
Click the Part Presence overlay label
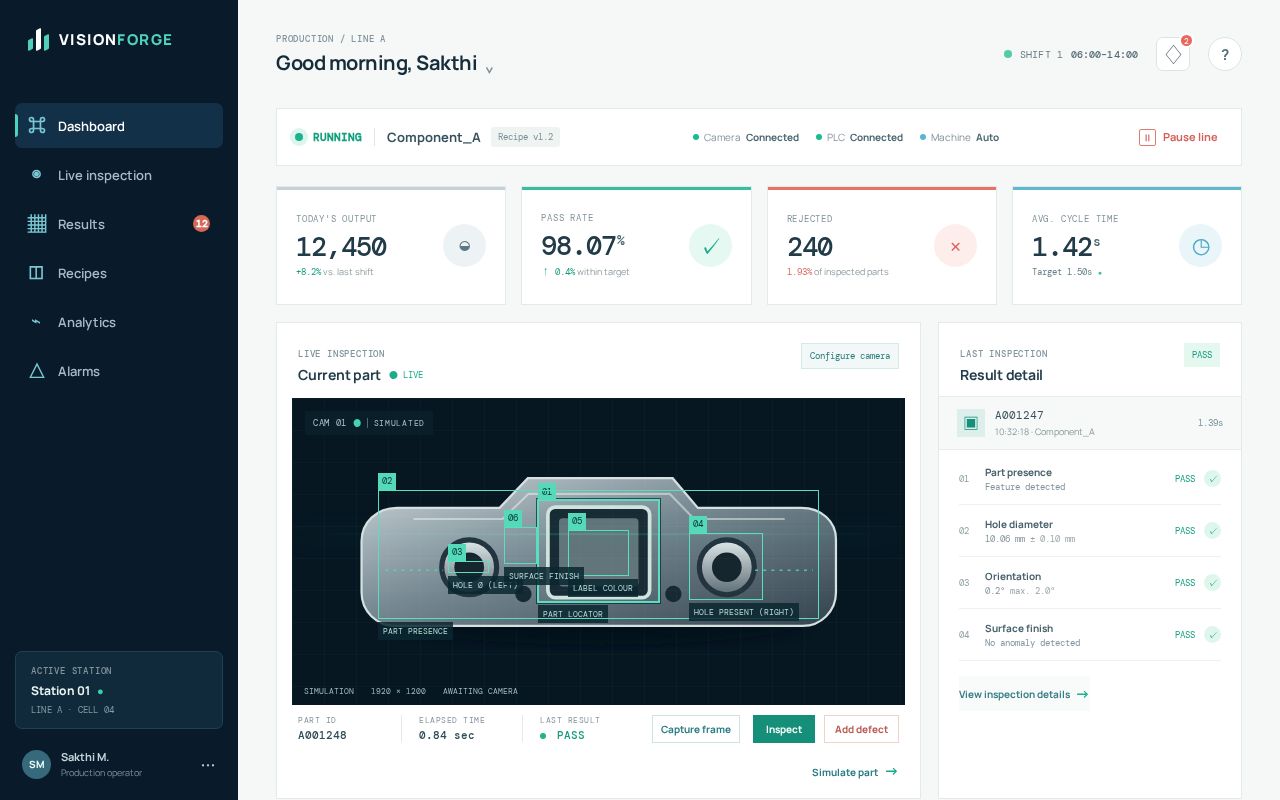click(415, 631)
